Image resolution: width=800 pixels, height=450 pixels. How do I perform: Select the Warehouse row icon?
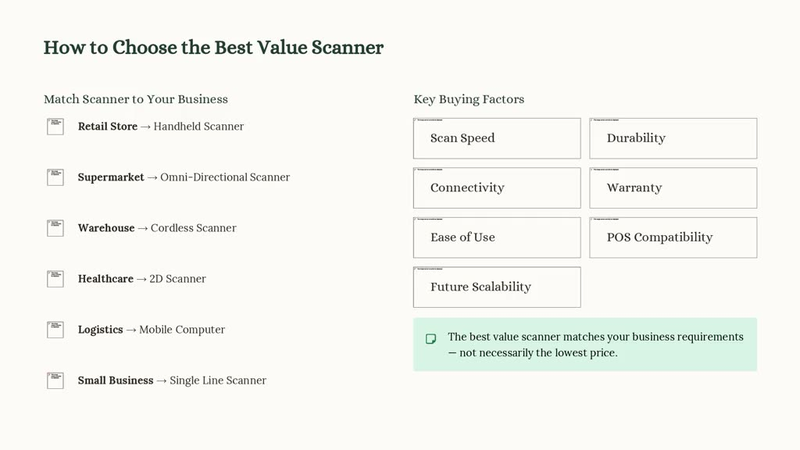point(55,228)
